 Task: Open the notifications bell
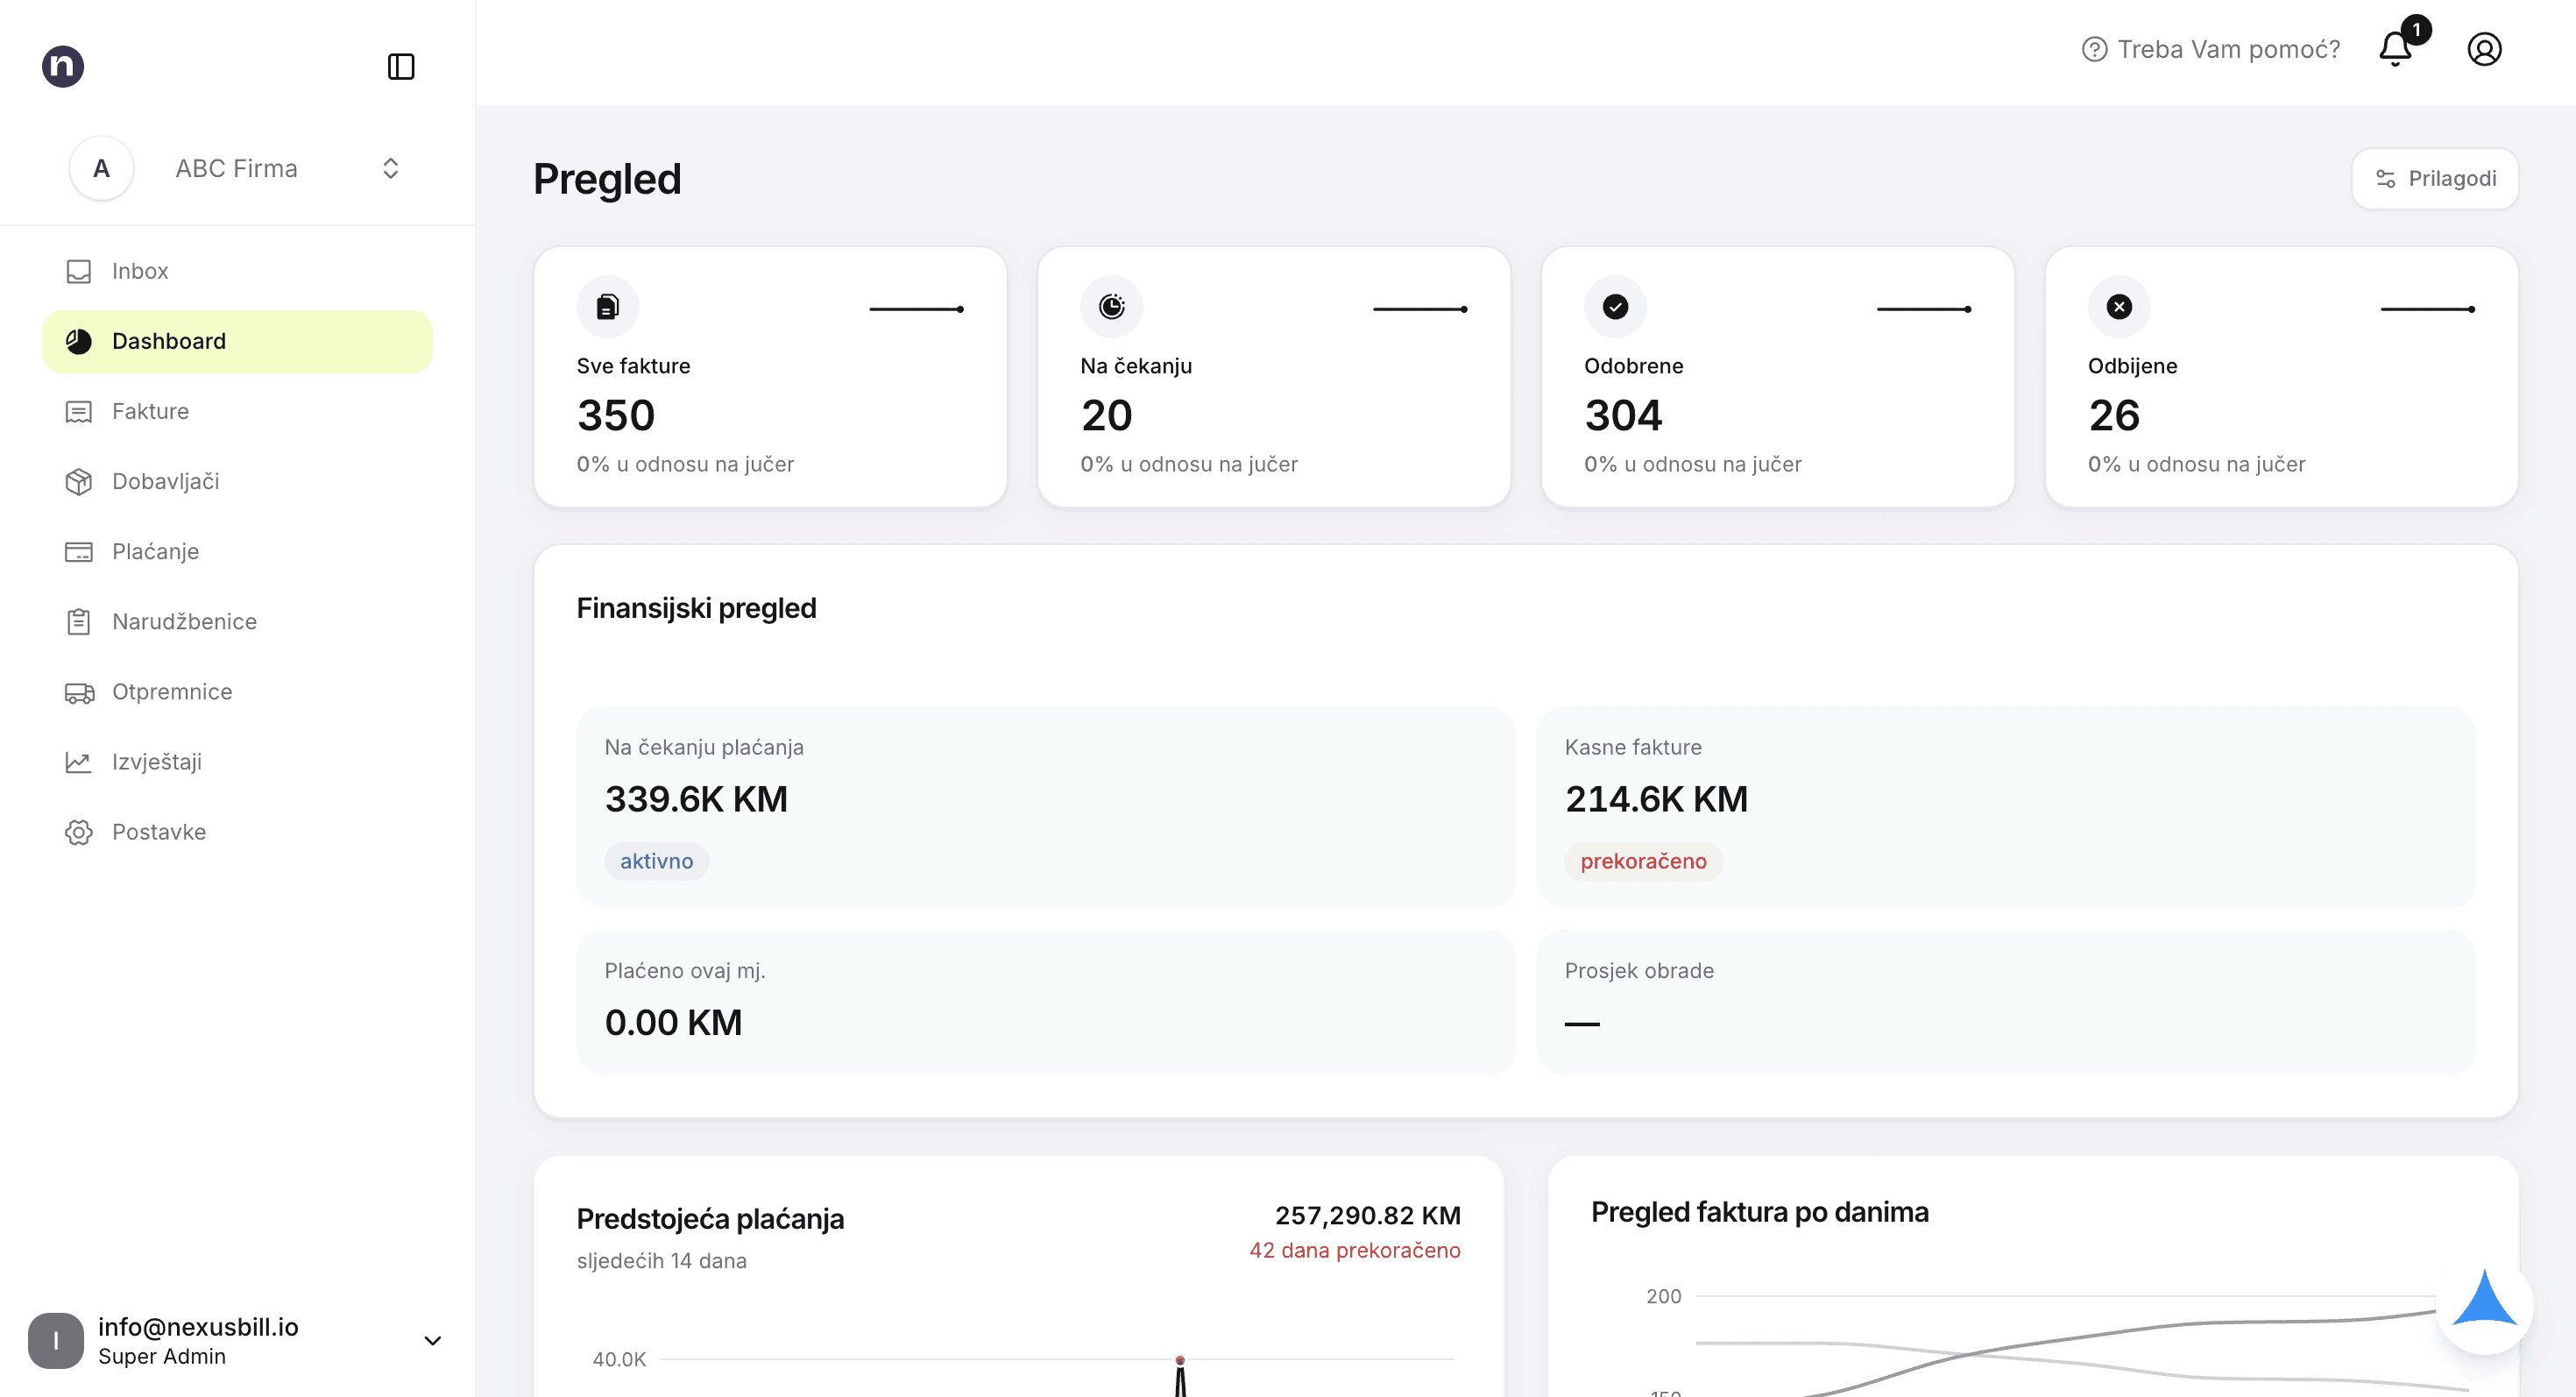pyautogui.click(x=2396, y=48)
